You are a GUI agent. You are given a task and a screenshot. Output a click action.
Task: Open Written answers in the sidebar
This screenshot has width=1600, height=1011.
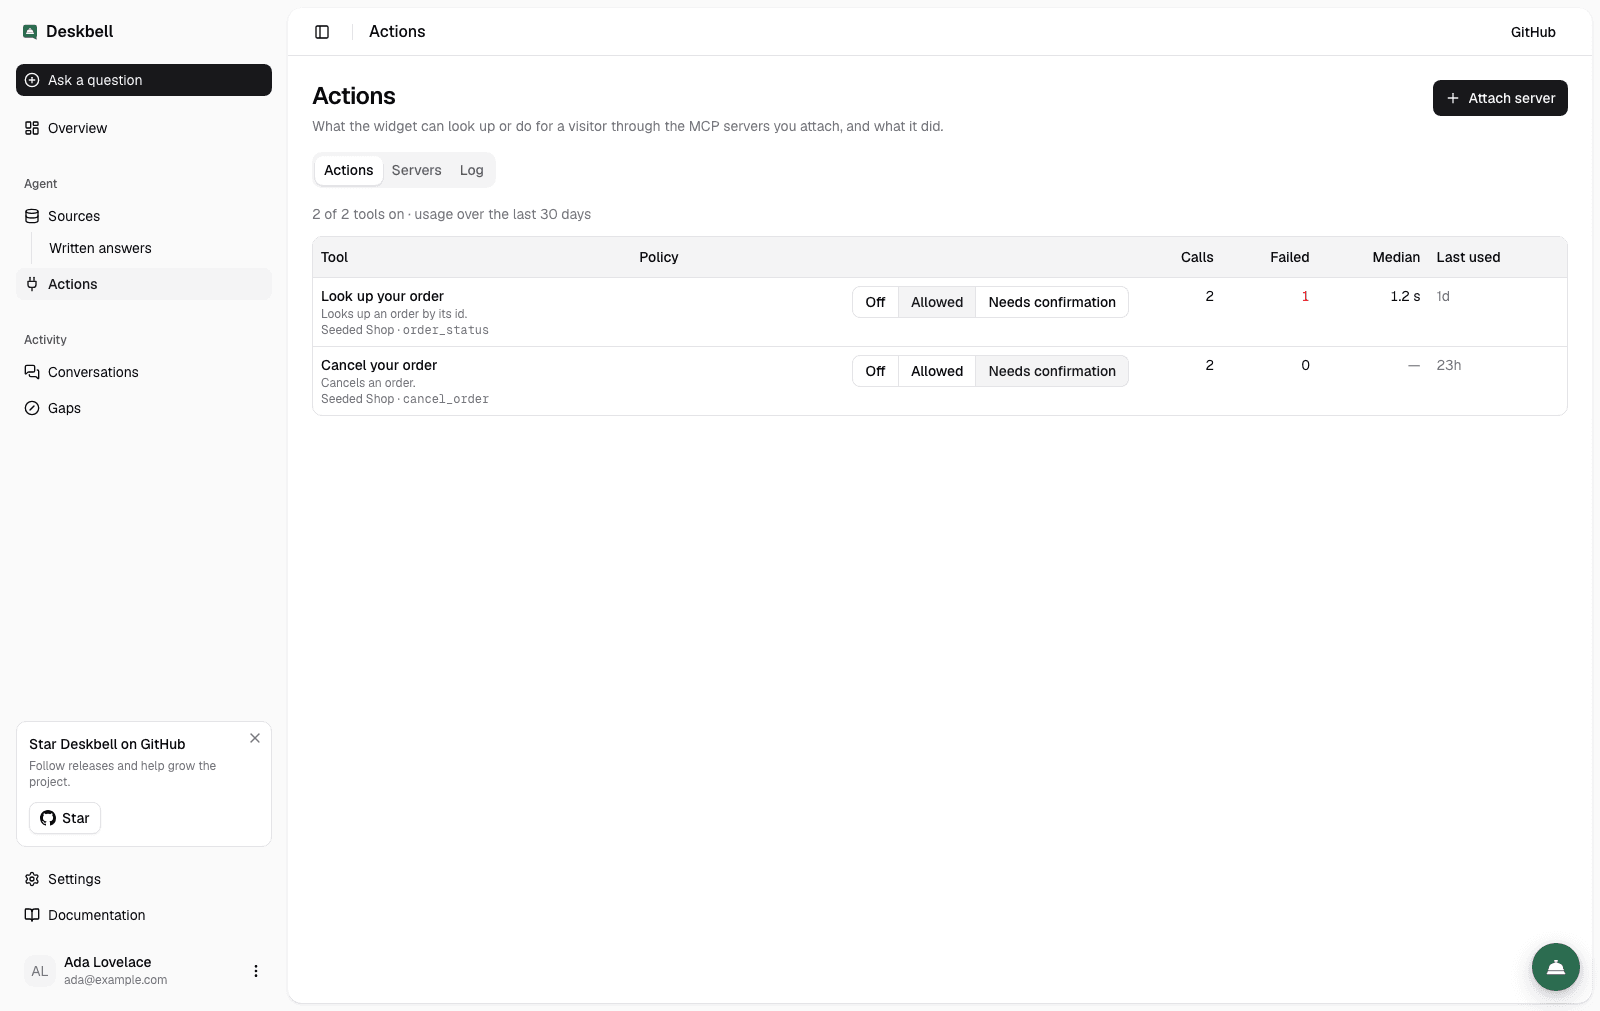154,248
